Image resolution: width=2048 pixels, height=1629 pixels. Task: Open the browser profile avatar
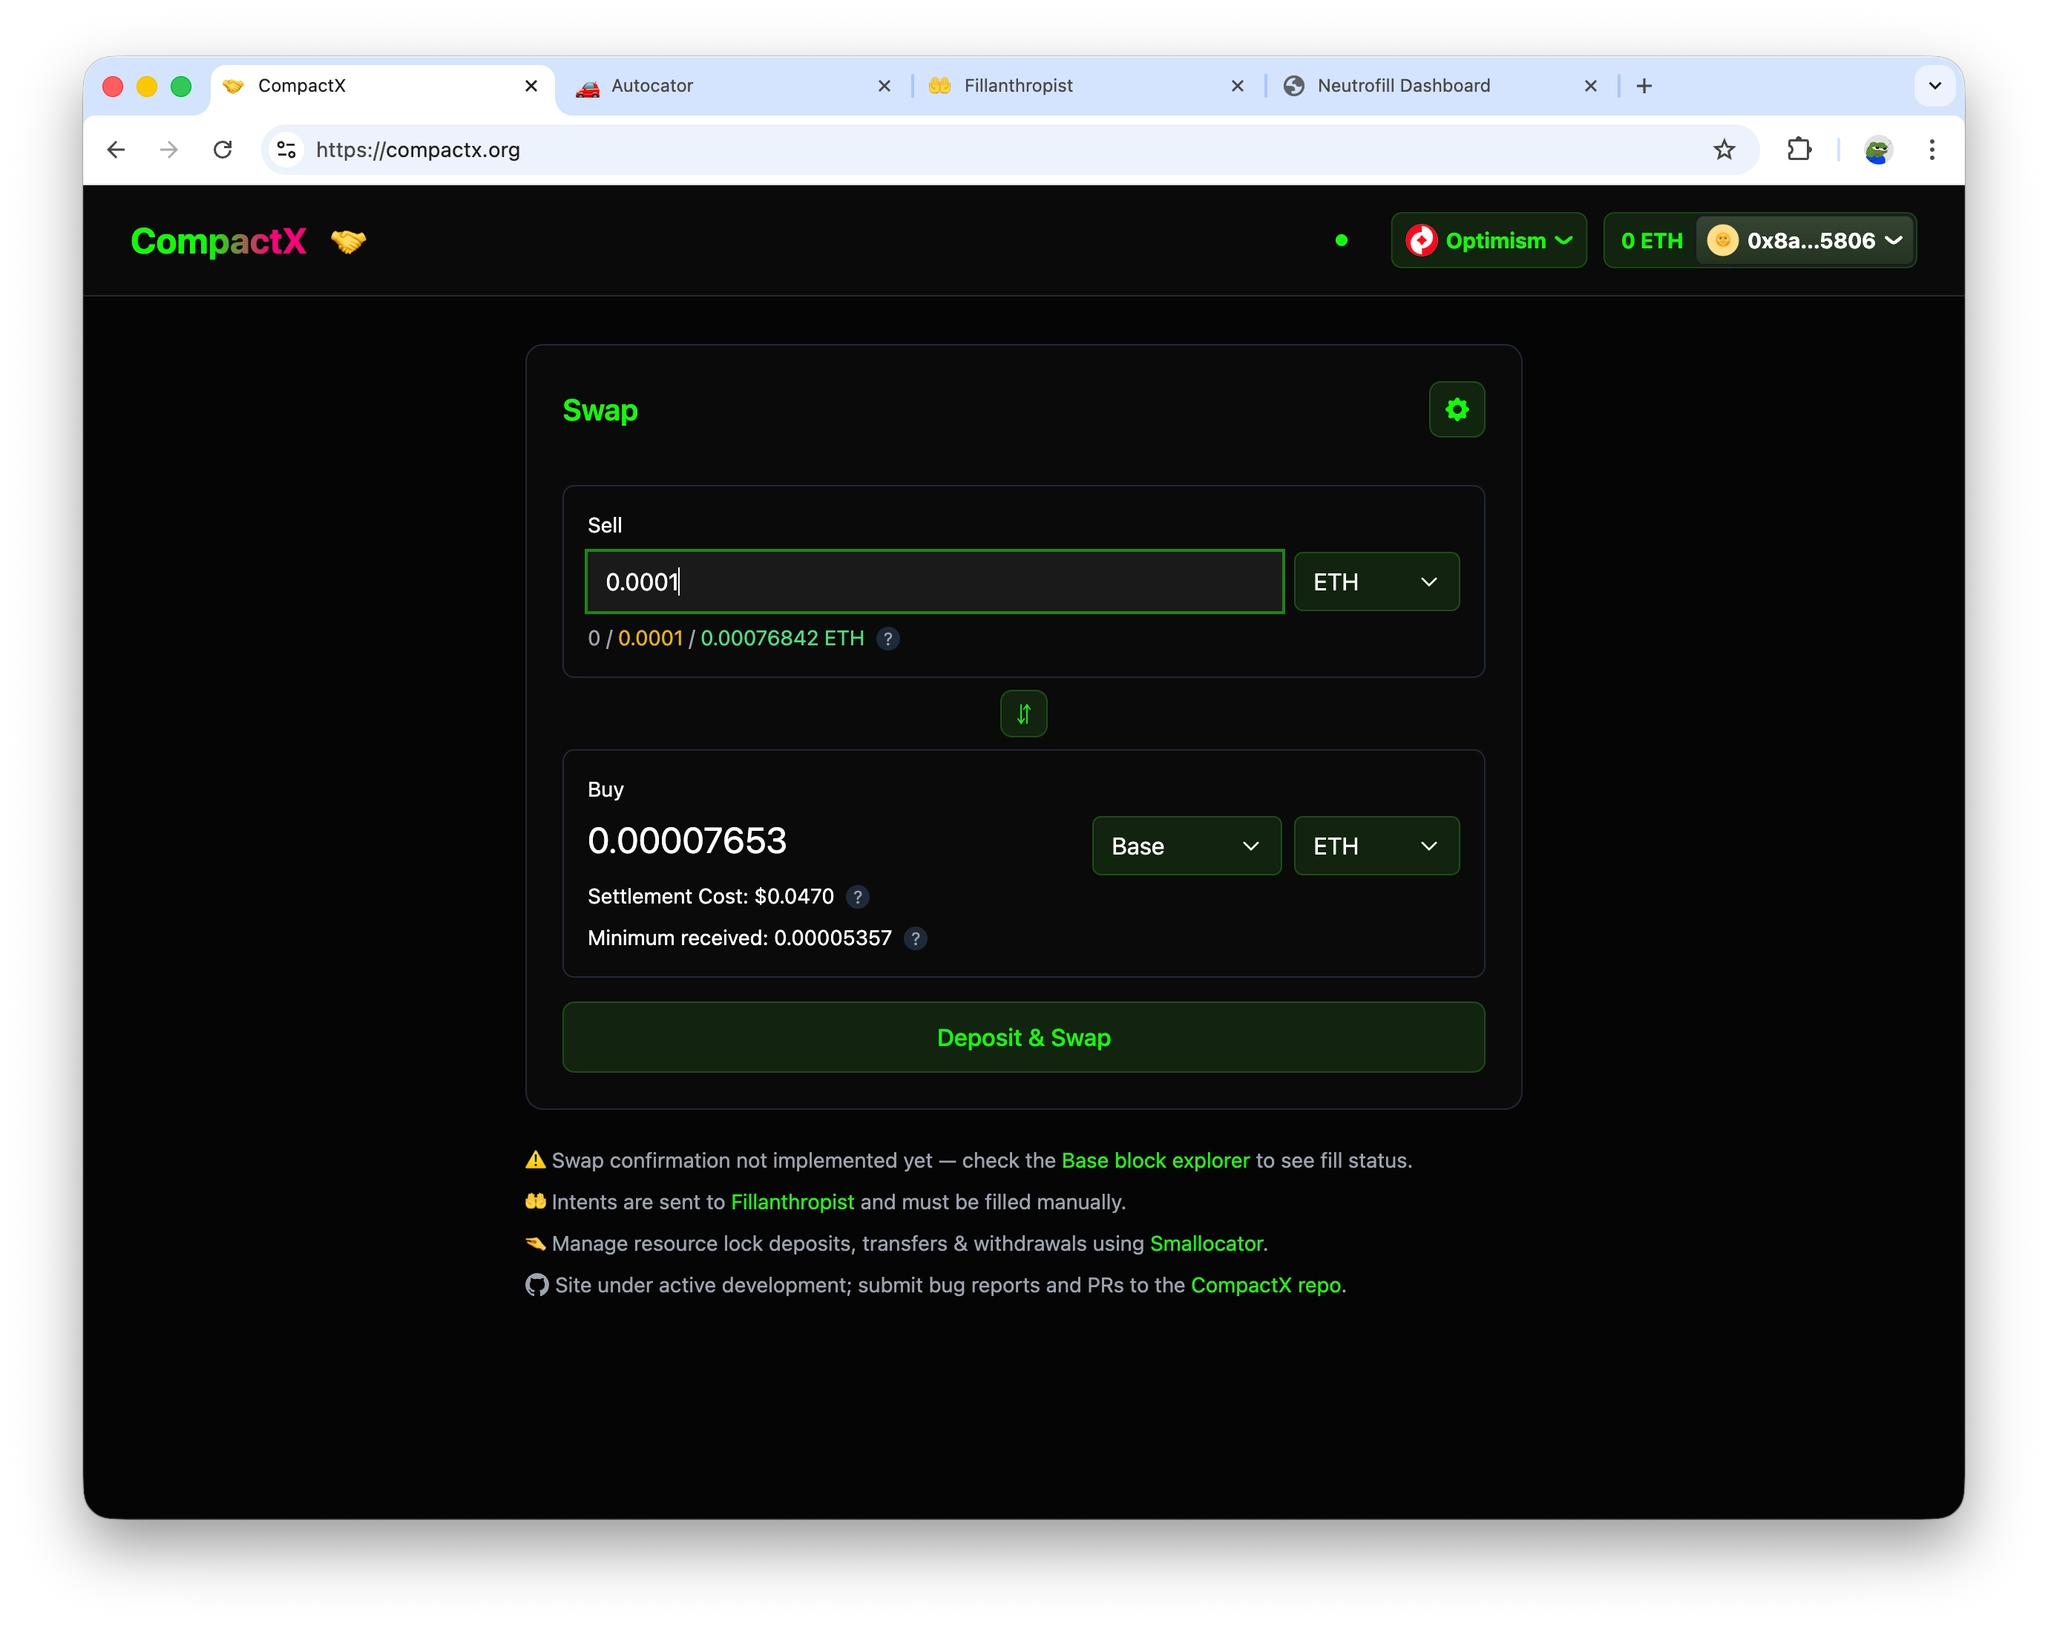(1877, 150)
